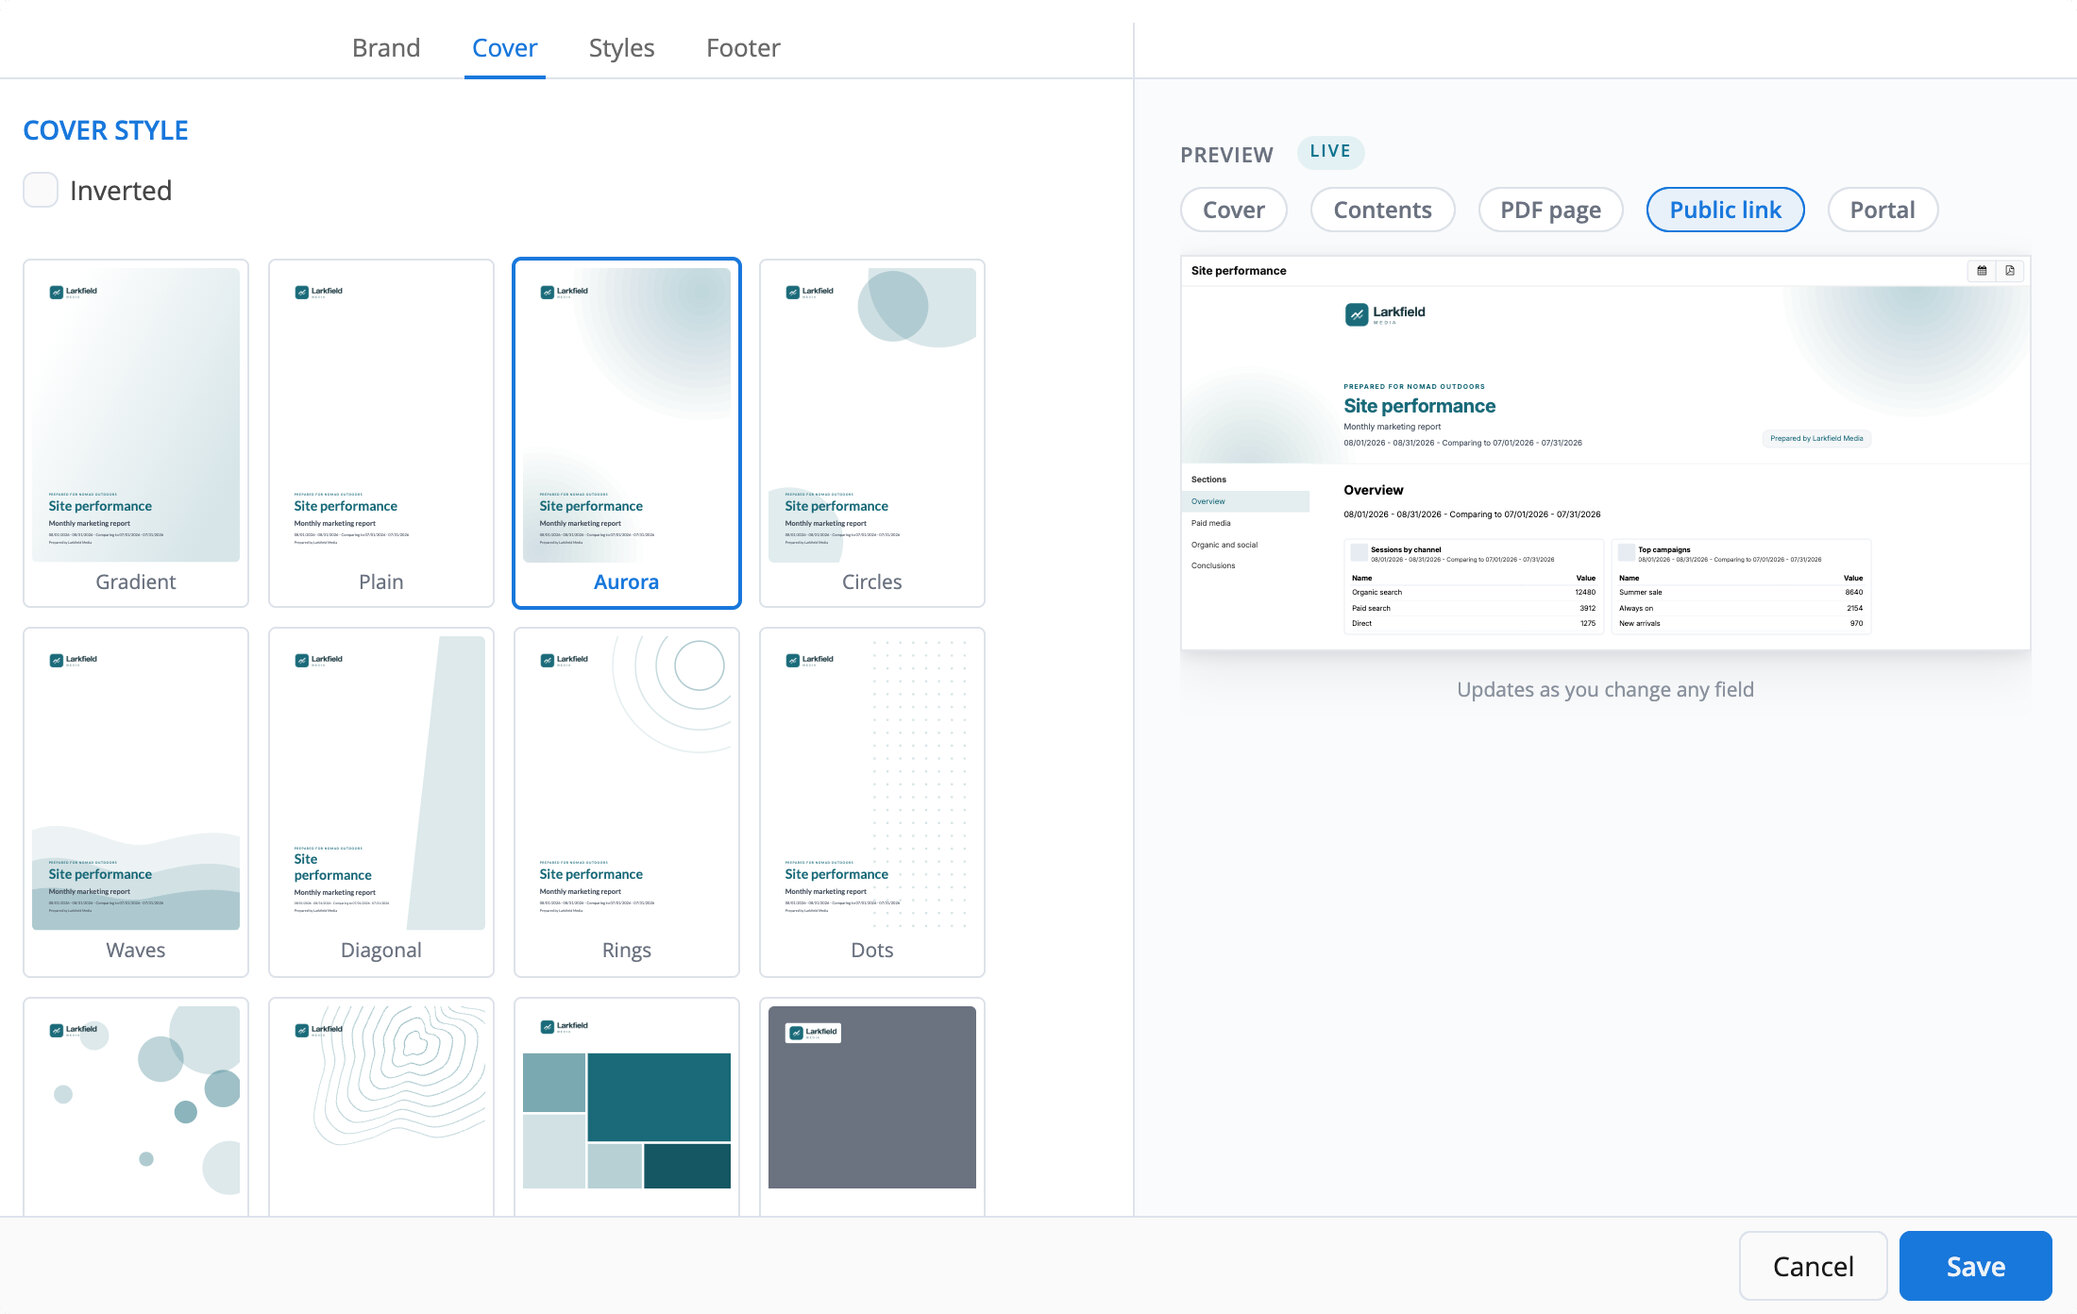Choose the Rings cover style
The width and height of the screenshot is (2077, 1314).
[627, 802]
